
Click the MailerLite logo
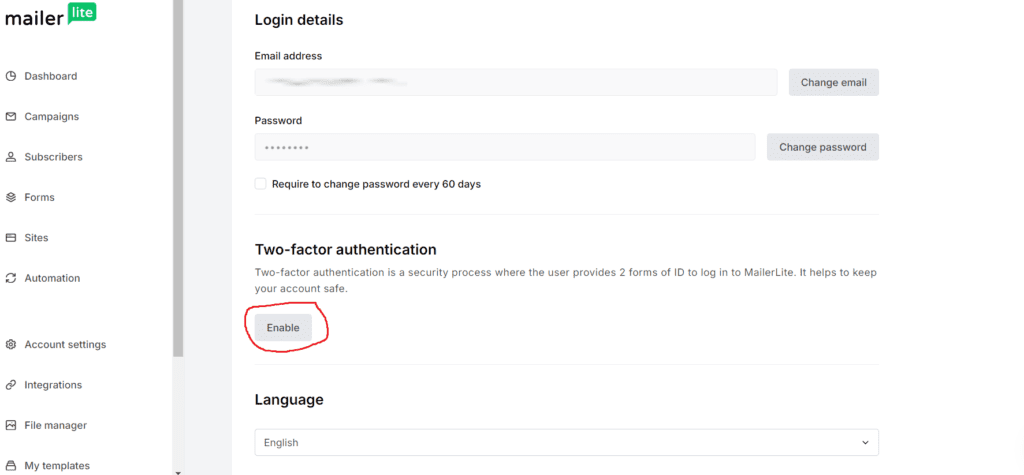point(51,16)
